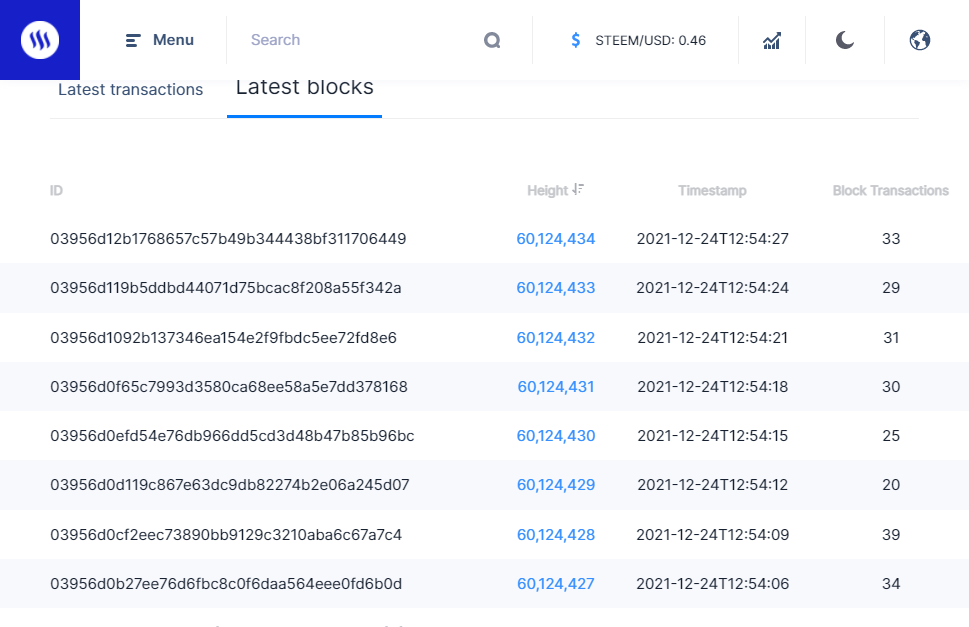Select the Latest blocks tab
The width and height of the screenshot is (969, 627).
tap(305, 88)
